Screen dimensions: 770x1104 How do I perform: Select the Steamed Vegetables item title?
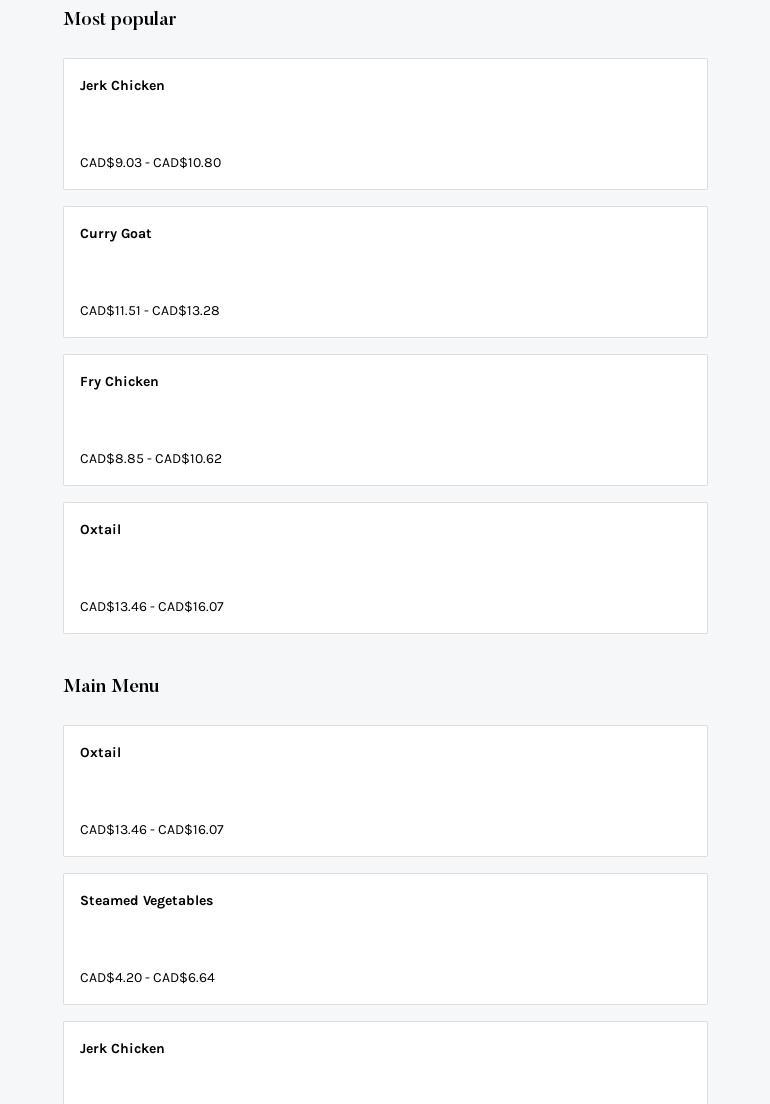(x=146, y=901)
